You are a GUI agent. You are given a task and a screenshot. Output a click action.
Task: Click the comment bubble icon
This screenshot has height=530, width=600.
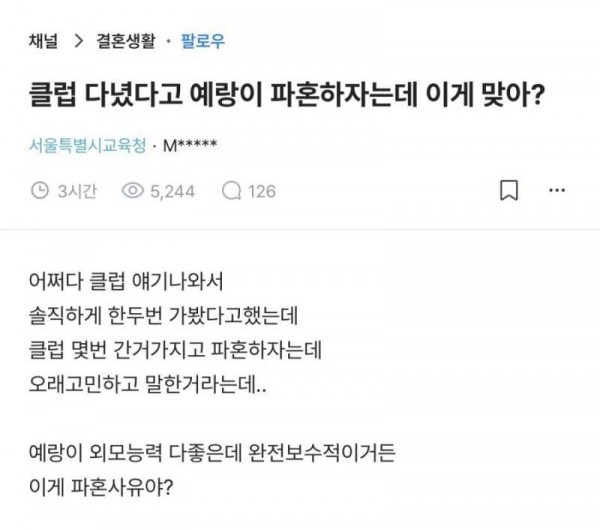tap(232, 191)
